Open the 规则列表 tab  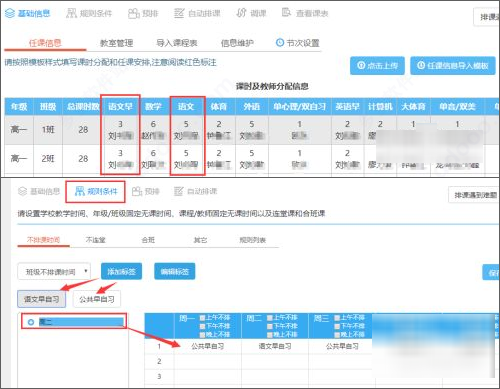click(252, 240)
